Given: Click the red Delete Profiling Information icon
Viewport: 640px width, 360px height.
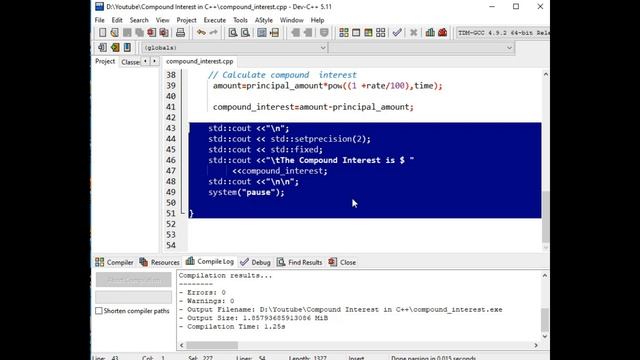Looking at the screenshot, I should [x=442, y=33].
